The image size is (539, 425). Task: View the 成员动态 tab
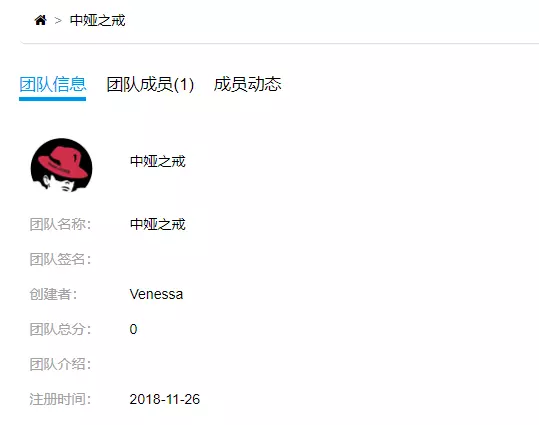[x=248, y=84]
